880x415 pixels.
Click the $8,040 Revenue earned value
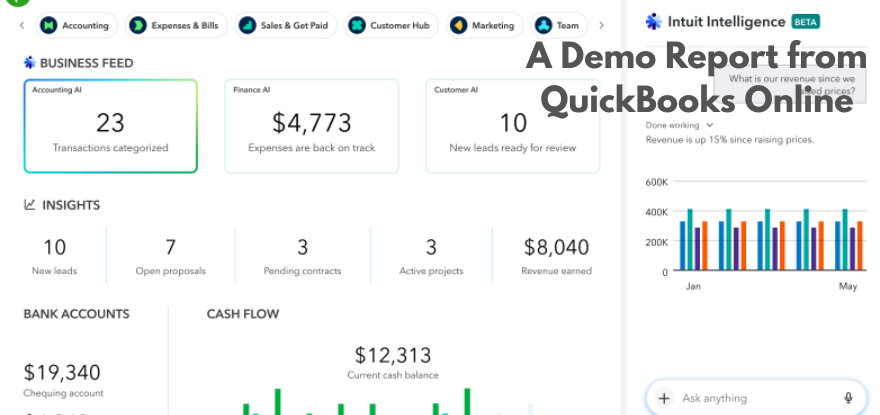pos(556,247)
